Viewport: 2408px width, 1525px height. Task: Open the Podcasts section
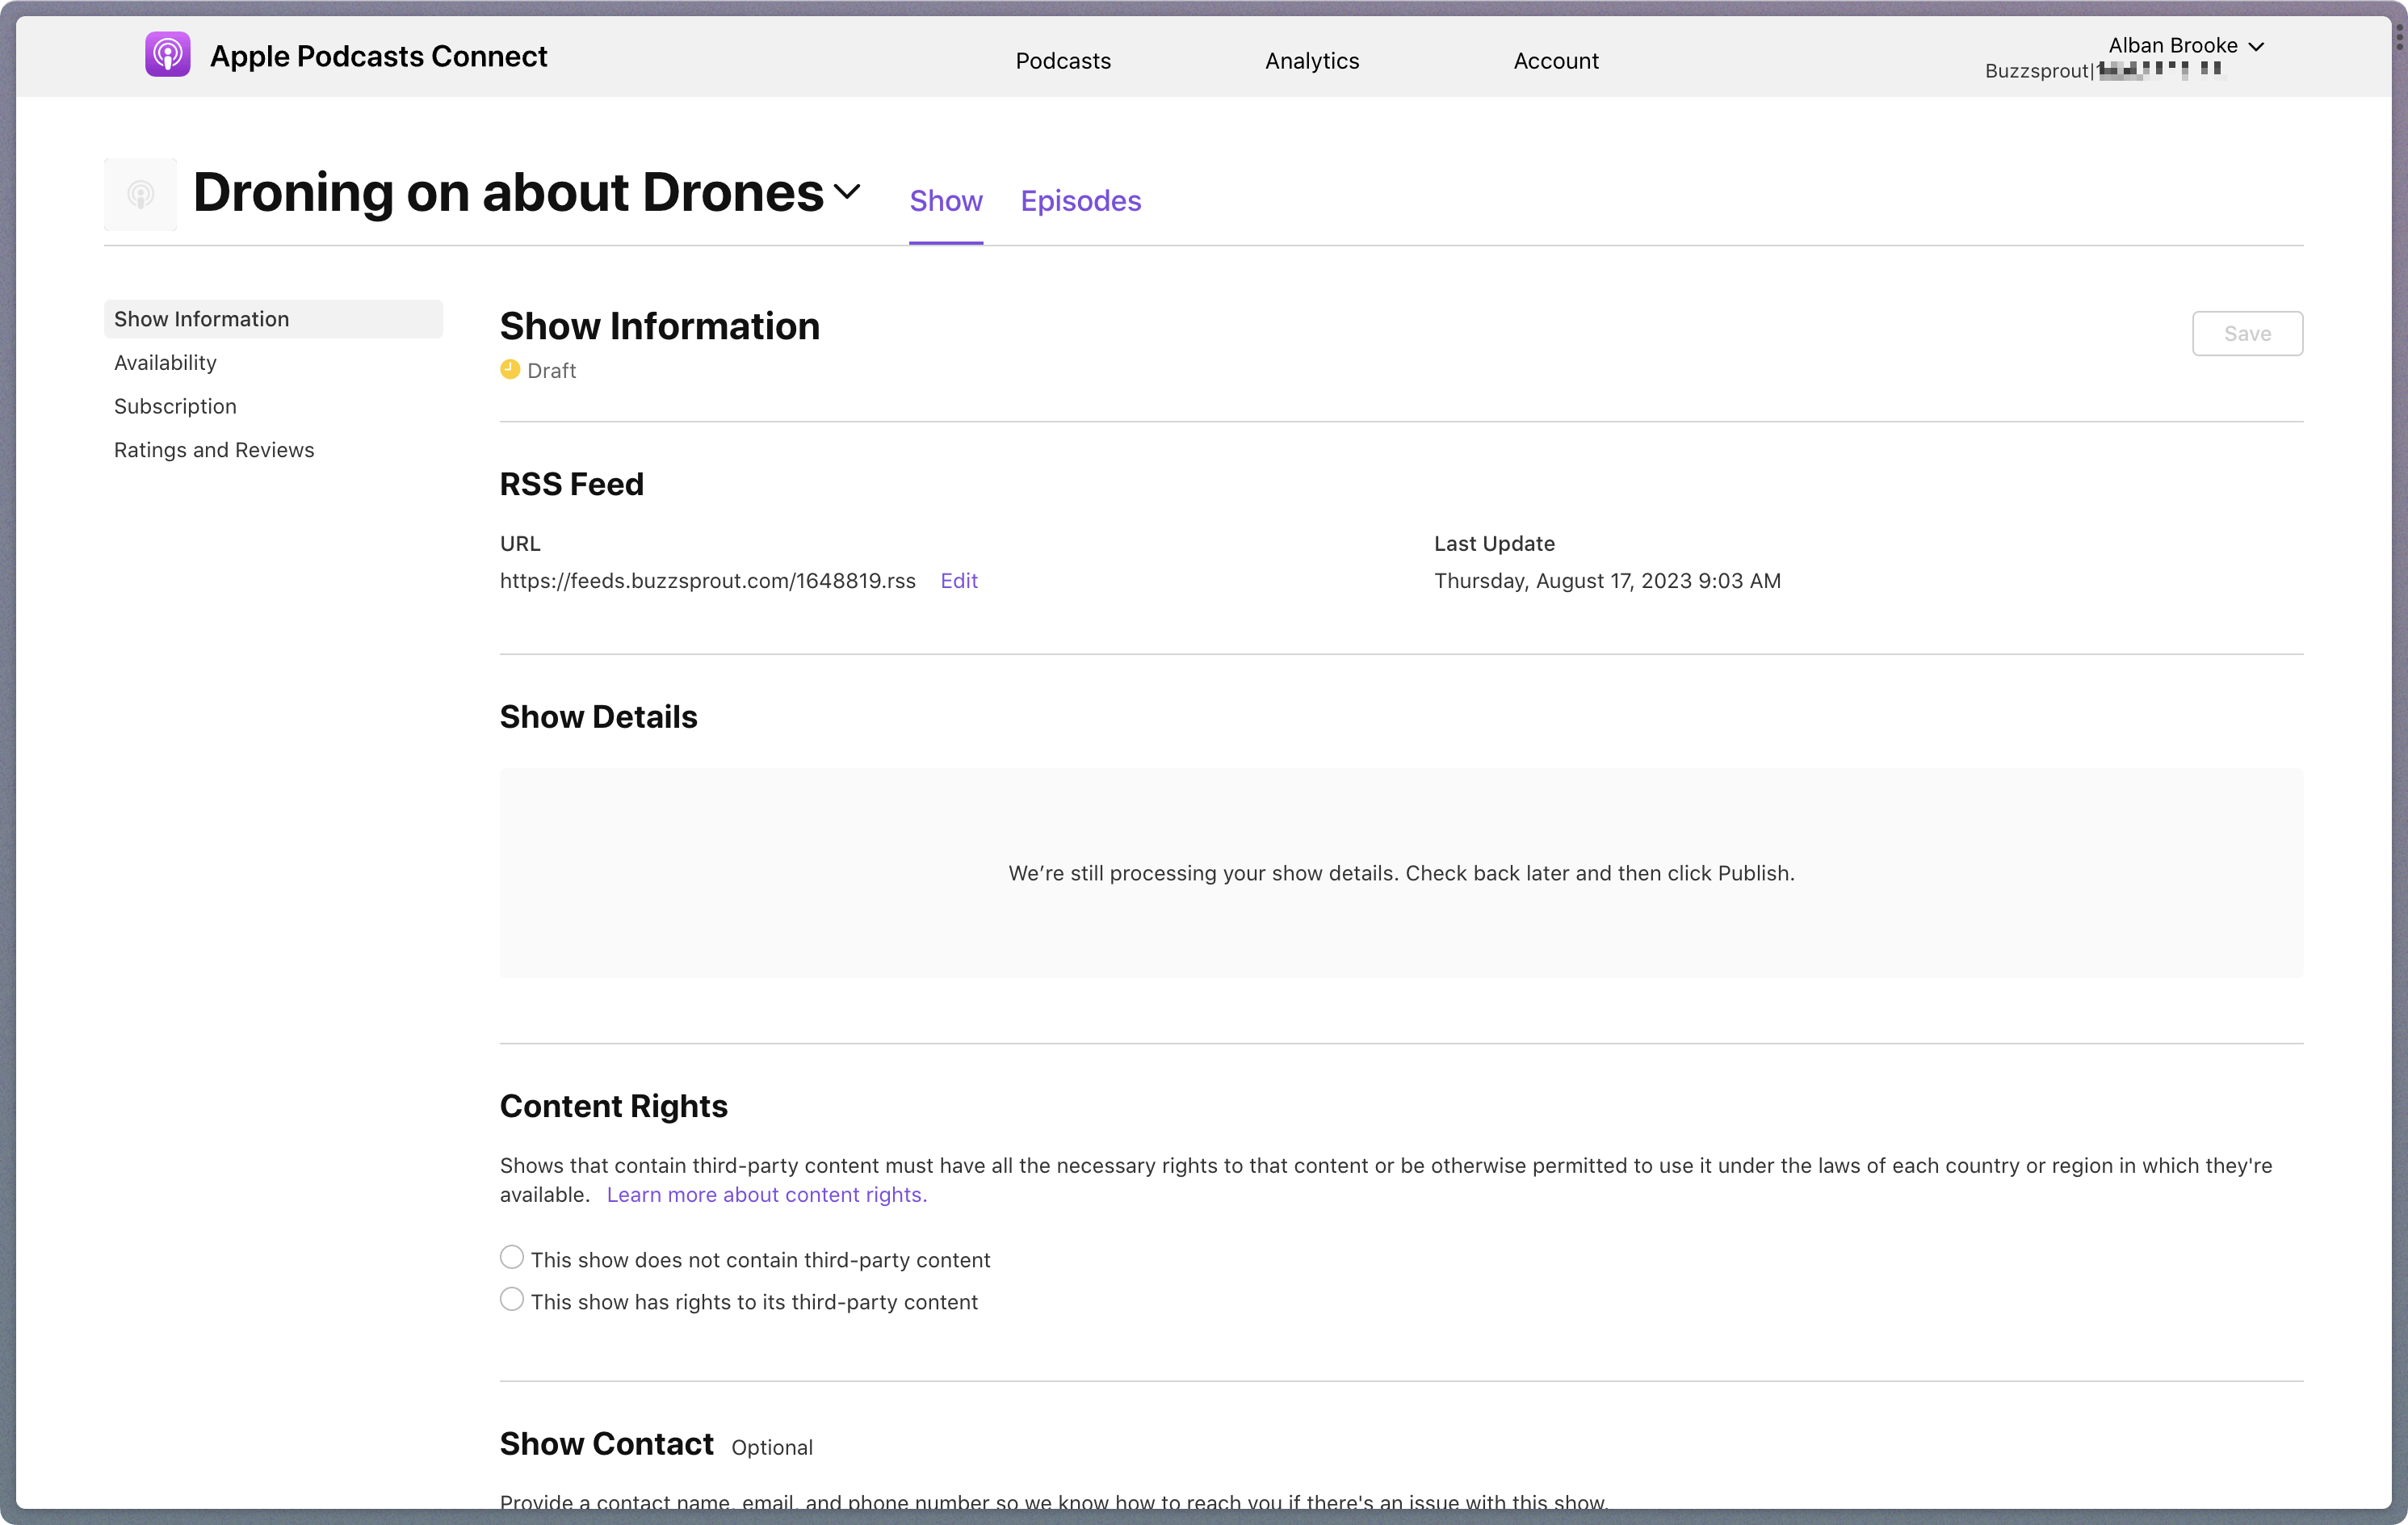1063,61
